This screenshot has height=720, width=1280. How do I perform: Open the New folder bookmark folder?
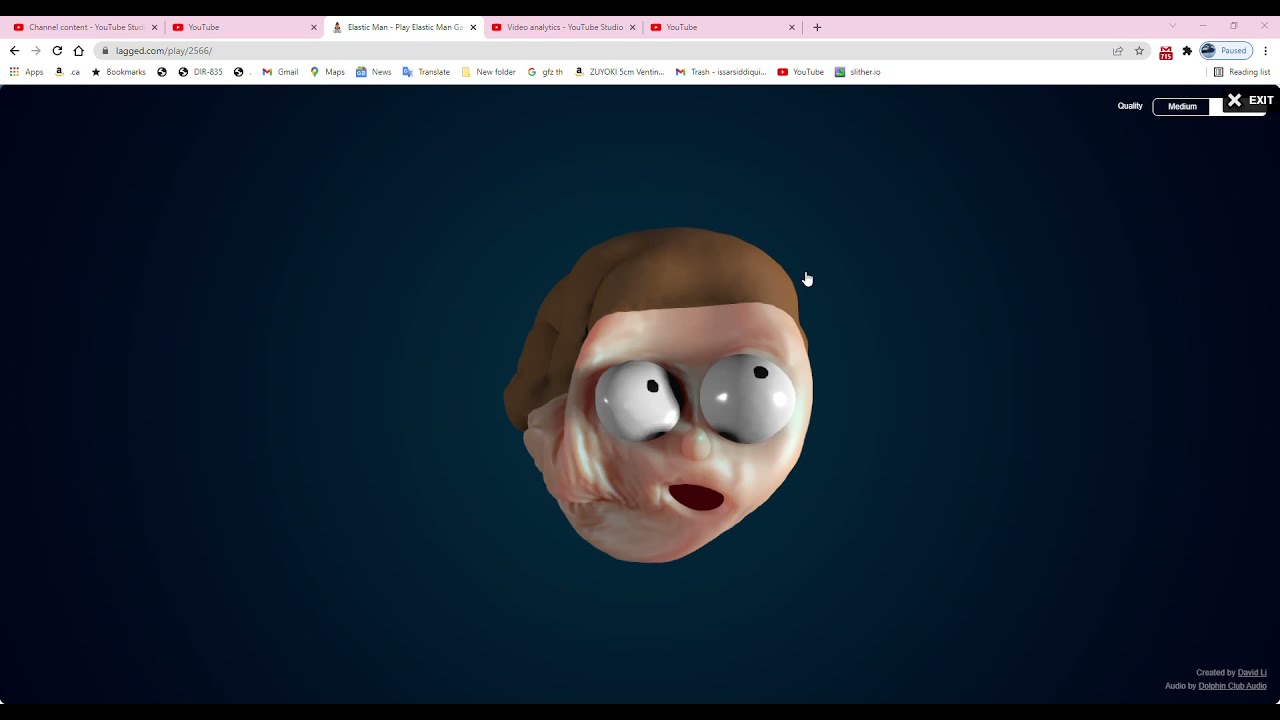(x=488, y=72)
